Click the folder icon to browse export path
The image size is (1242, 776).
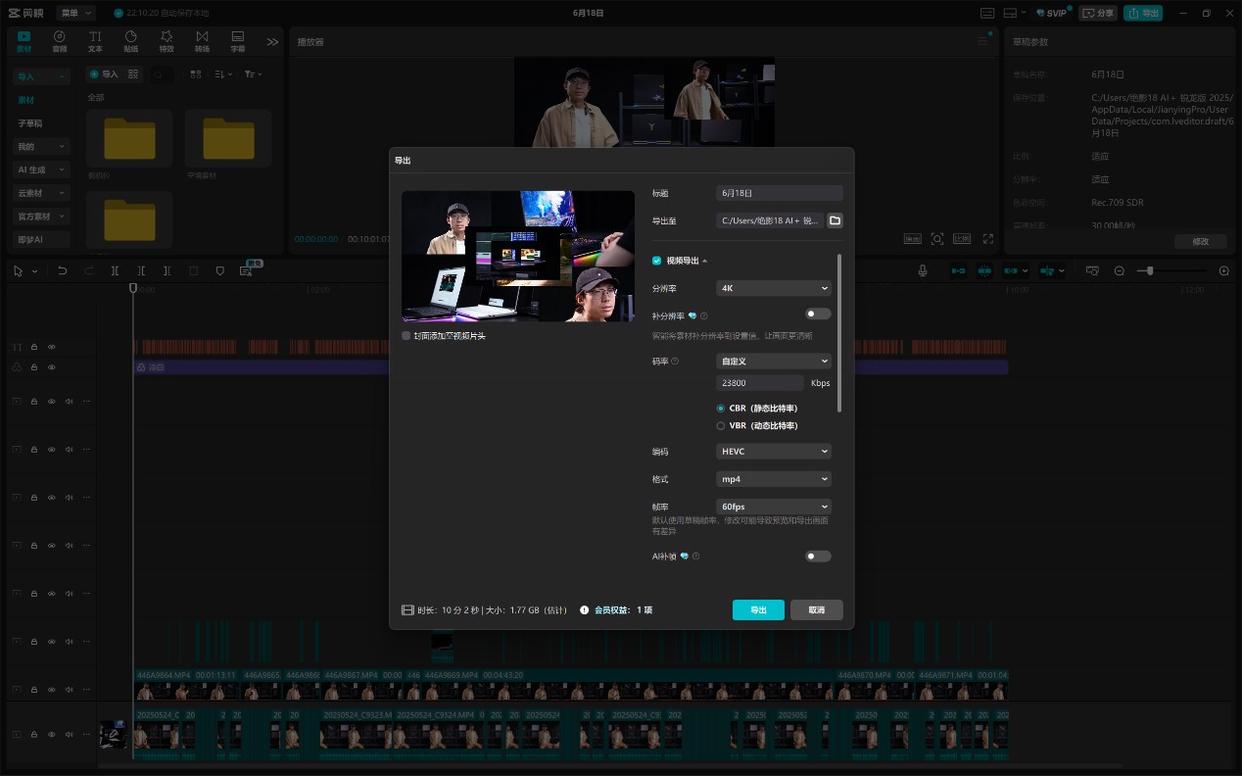coord(835,220)
